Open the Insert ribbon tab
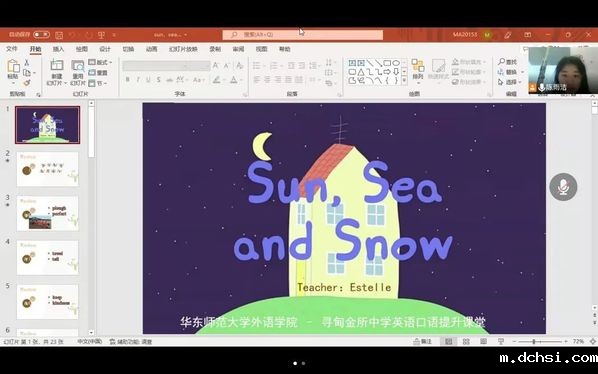The image size is (598, 374). 58,49
